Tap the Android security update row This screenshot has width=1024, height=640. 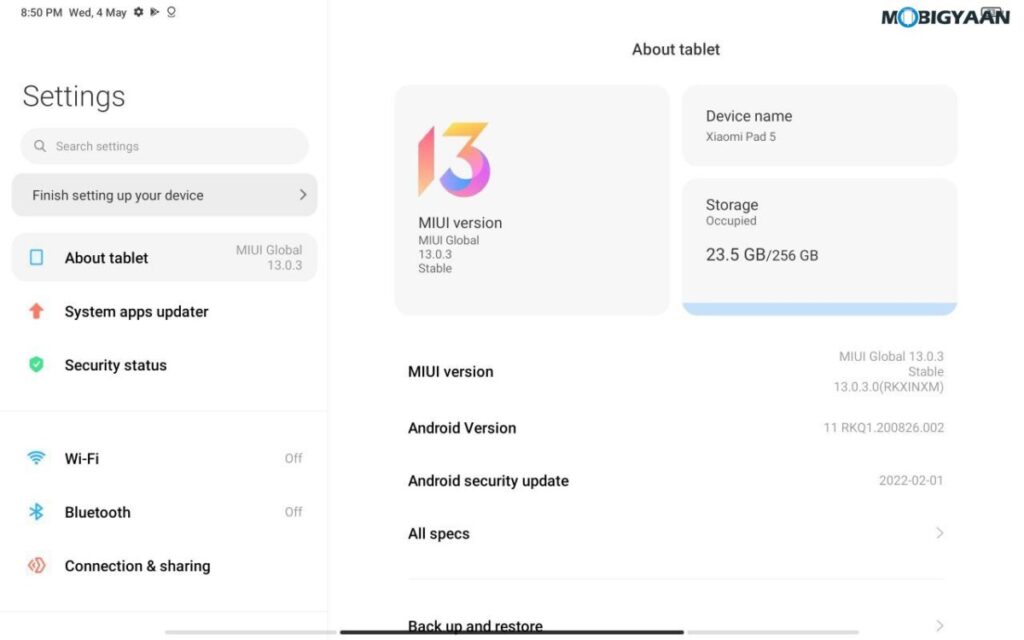[675, 481]
